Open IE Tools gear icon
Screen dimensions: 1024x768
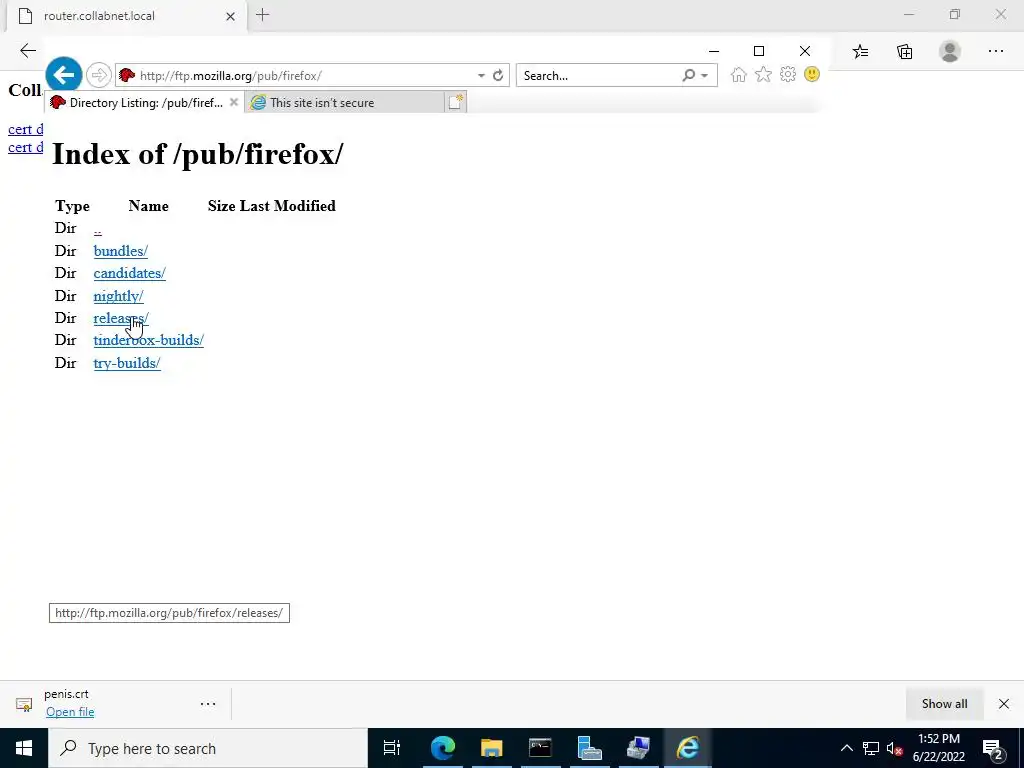tap(788, 74)
